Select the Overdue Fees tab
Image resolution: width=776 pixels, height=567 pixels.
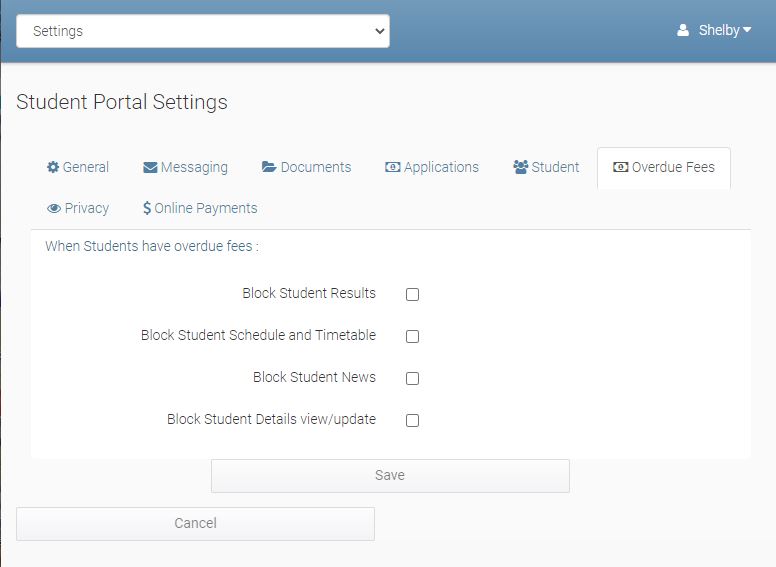point(673,167)
